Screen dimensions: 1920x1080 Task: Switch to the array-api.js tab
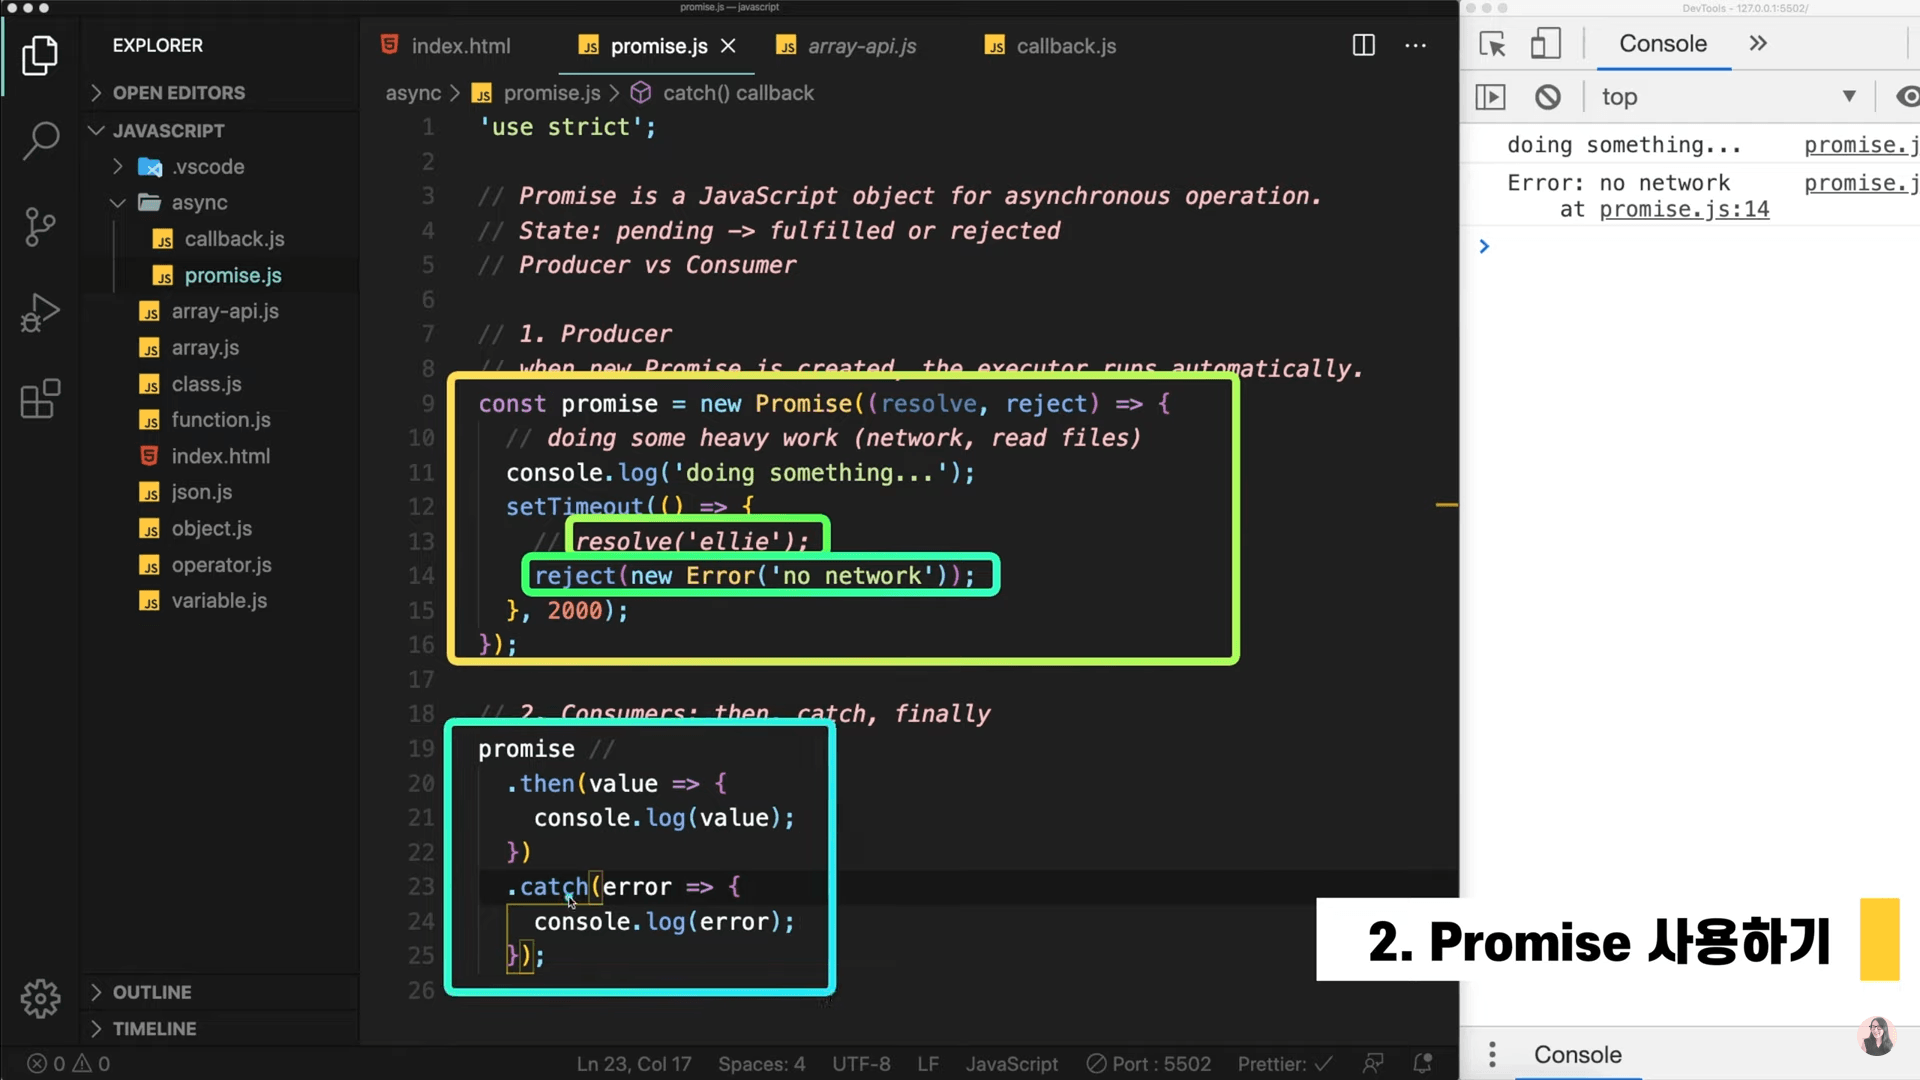click(x=861, y=46)
